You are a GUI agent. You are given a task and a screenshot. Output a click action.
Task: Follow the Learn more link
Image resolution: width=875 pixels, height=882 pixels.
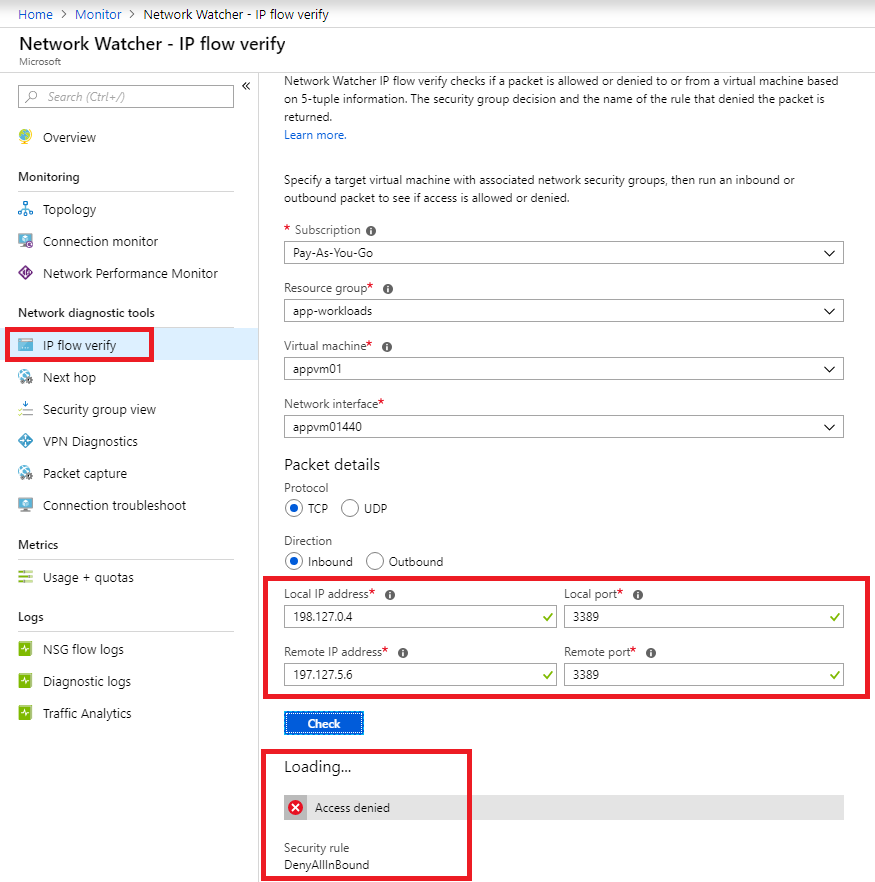tap(315, 135)
